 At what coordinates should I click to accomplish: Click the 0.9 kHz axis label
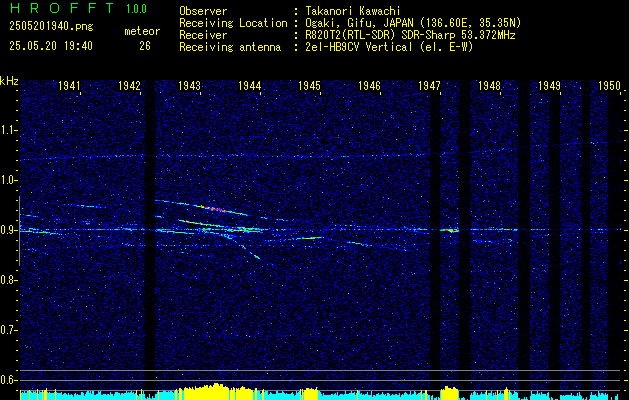(x=9, y=230)
